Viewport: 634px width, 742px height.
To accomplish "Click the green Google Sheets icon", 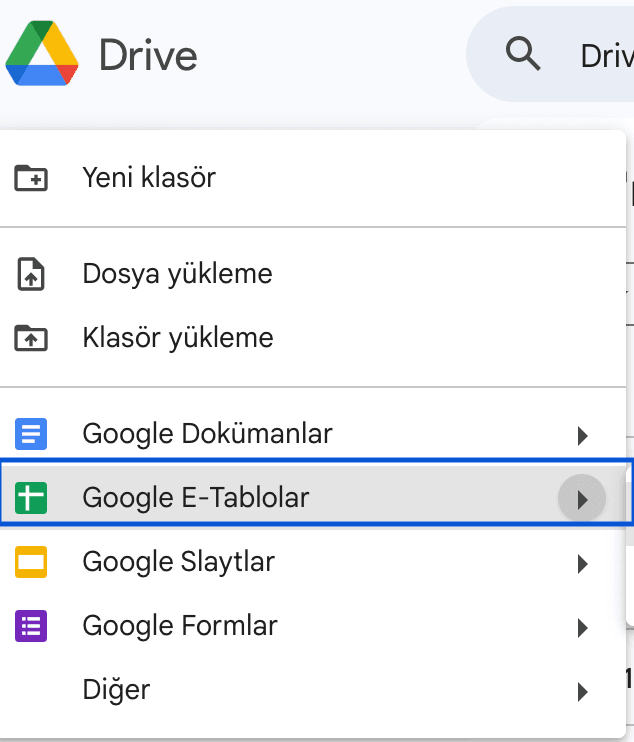I will pos(31,497).
